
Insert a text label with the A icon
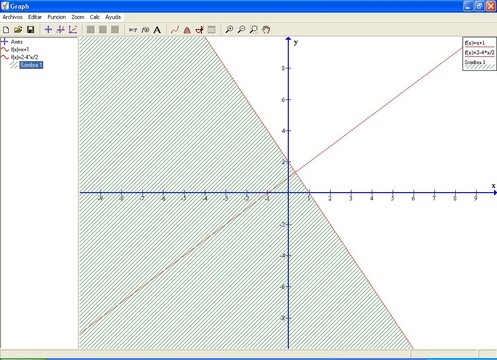pos(157,30)
